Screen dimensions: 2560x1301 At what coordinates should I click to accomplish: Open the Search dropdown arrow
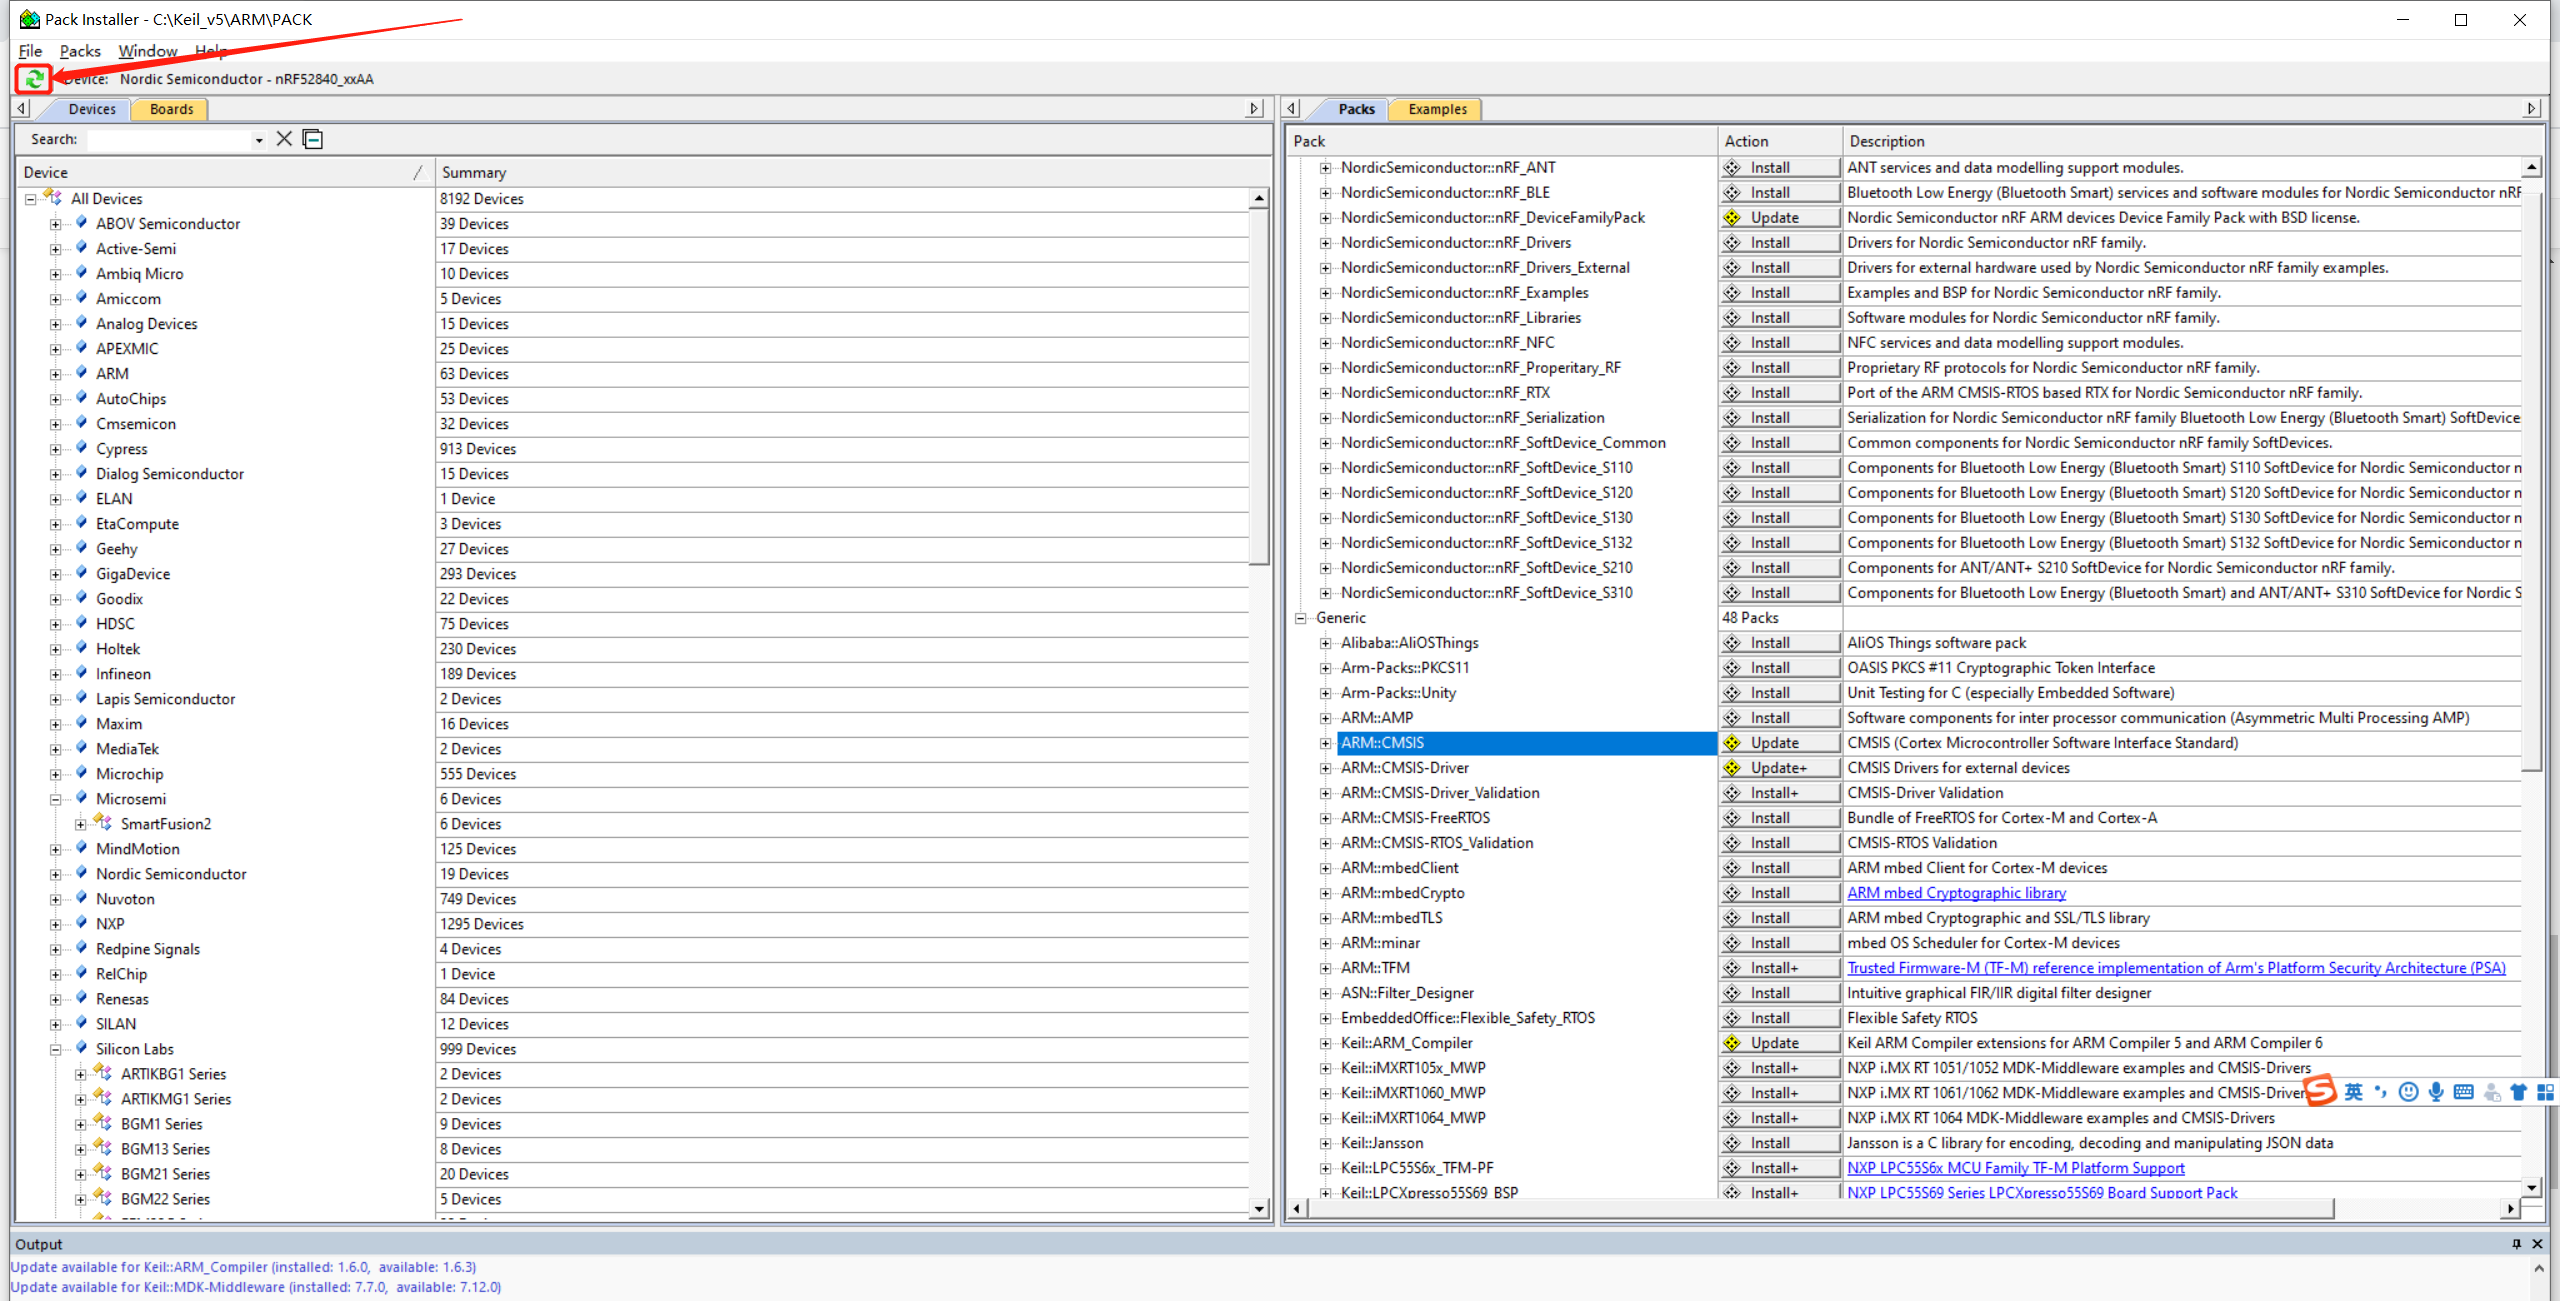[x=259, y=140]
